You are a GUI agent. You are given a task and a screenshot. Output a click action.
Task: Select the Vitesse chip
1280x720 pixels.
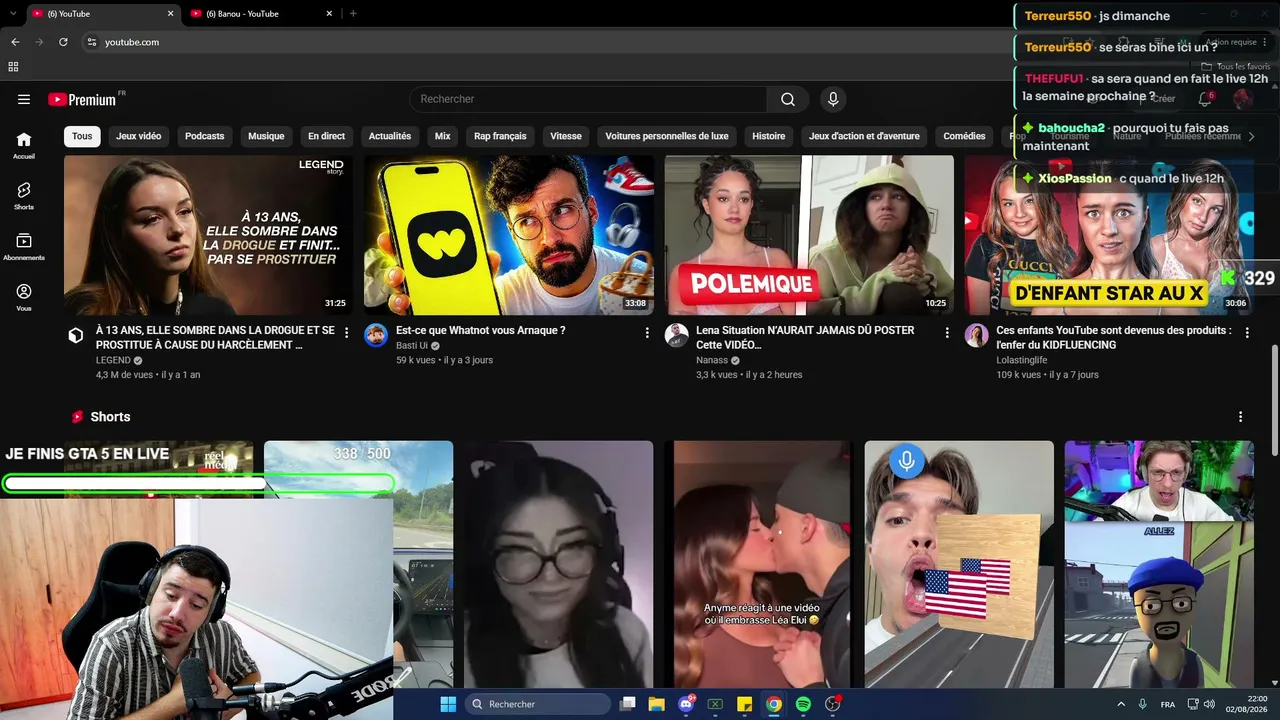(x=566, y=136)
